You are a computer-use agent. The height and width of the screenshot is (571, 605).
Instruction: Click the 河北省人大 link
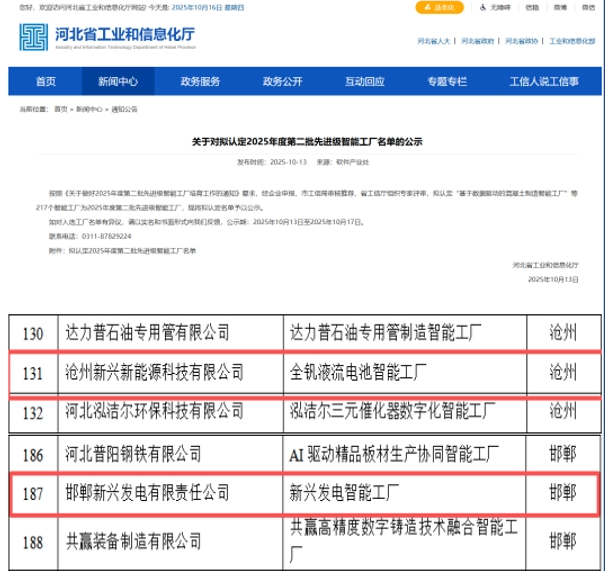(434, 41)
